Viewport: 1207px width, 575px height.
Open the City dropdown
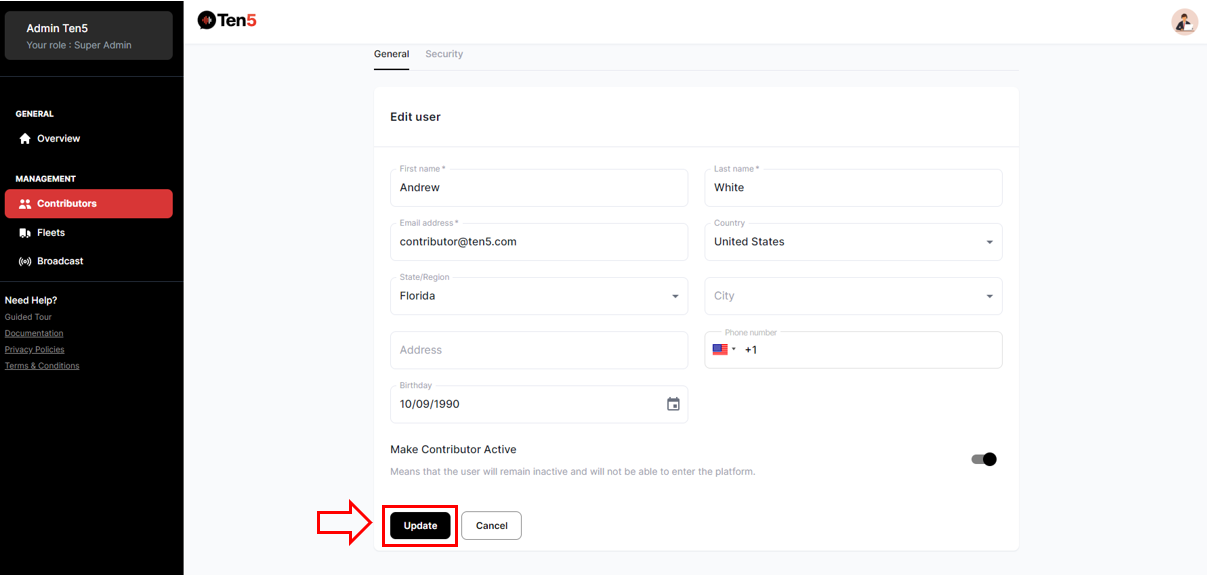989,296
